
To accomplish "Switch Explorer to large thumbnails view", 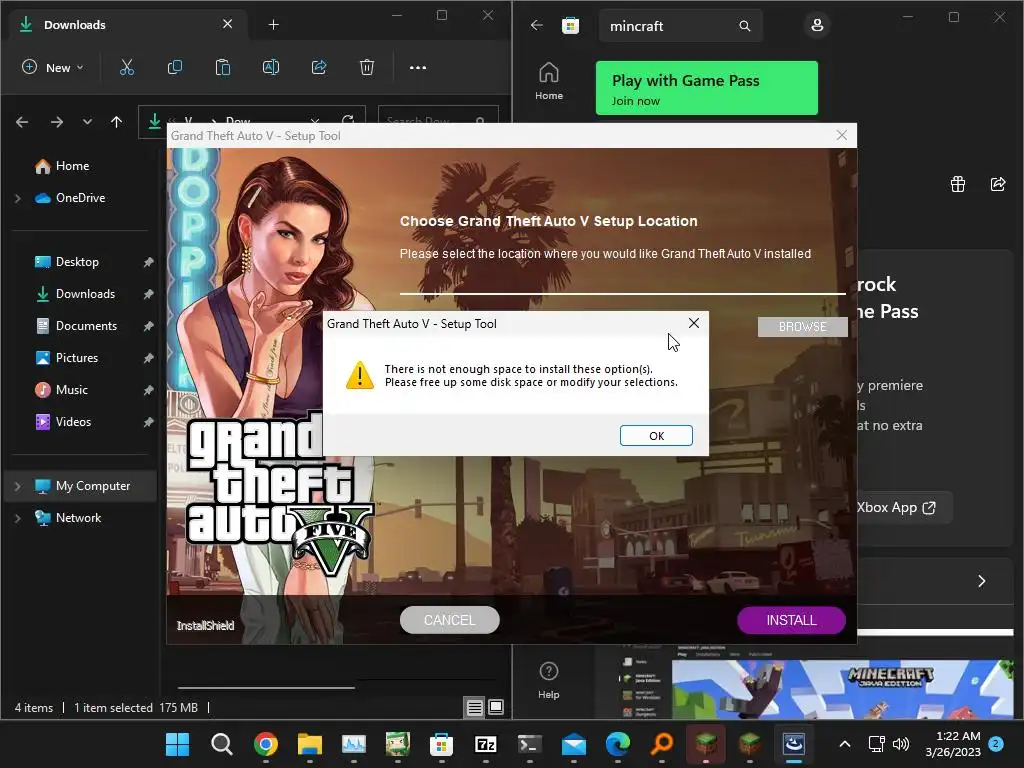I will point(496,707).
